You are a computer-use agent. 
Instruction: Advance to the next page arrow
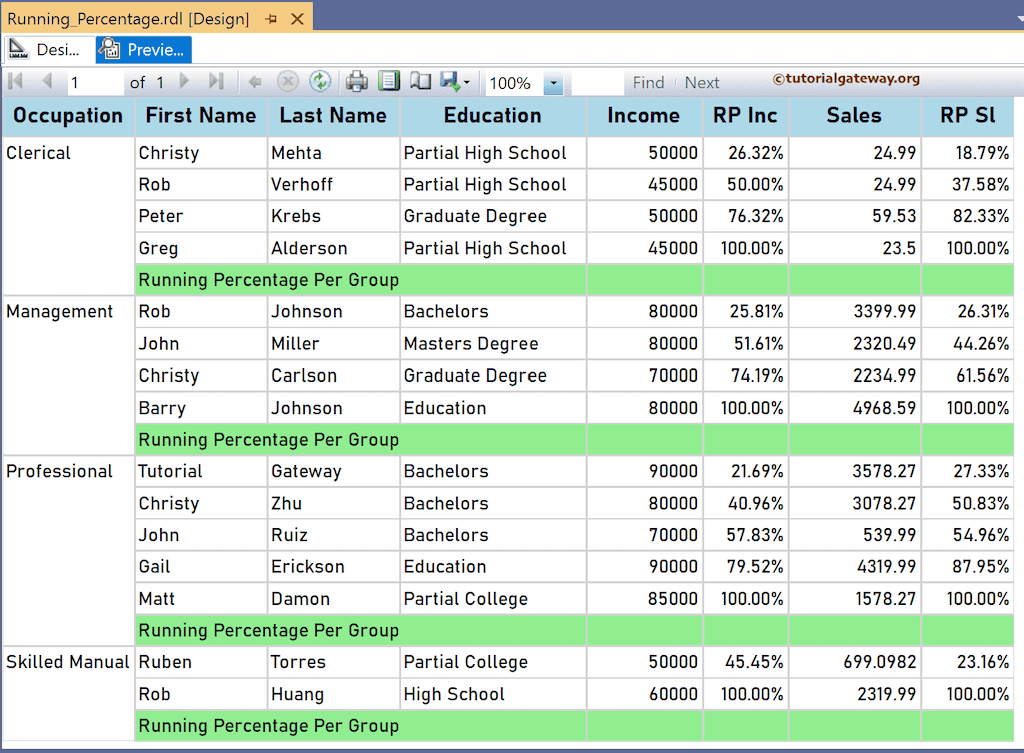point(183,84)
